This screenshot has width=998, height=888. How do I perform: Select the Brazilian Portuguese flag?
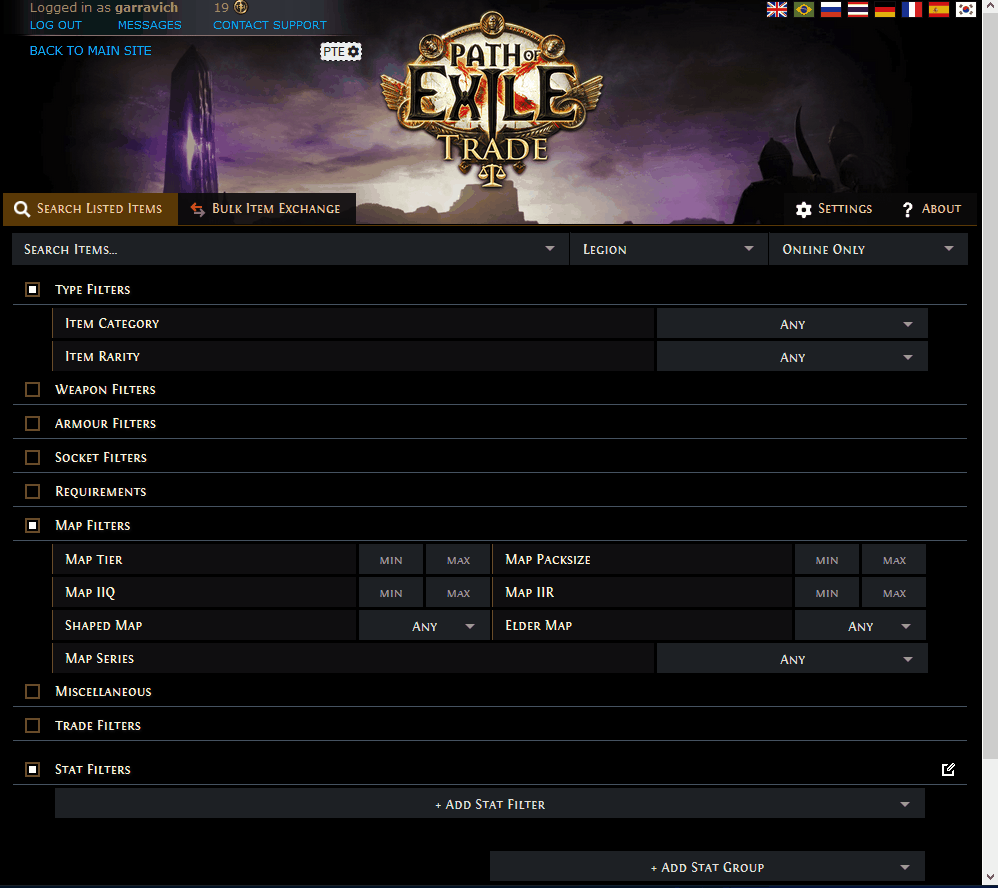click(804, 9)
